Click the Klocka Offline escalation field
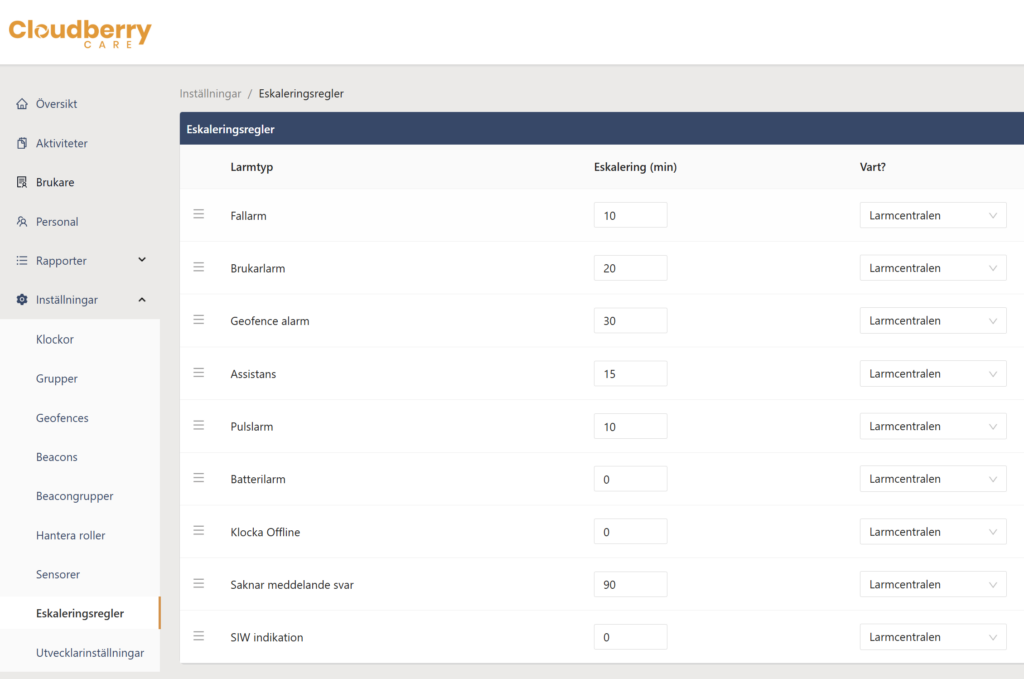 630,531
